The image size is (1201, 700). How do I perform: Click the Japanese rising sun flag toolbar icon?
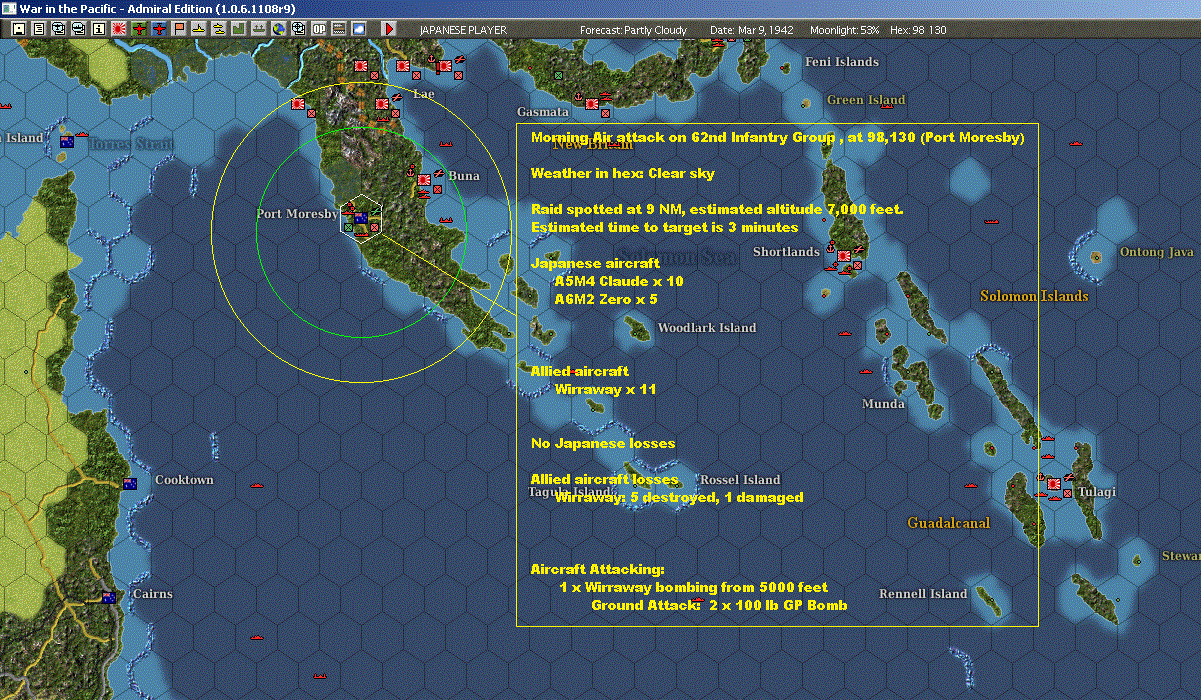119,29
